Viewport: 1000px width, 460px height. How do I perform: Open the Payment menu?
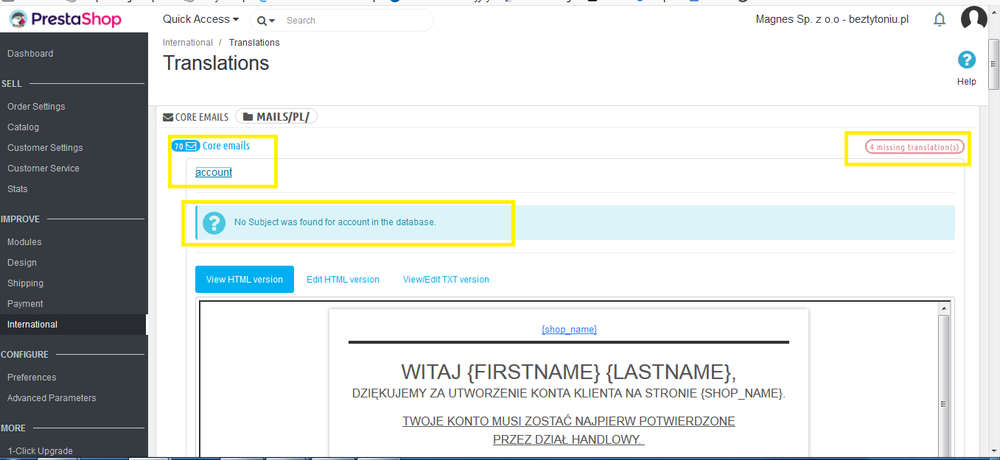tap(25, 304)
